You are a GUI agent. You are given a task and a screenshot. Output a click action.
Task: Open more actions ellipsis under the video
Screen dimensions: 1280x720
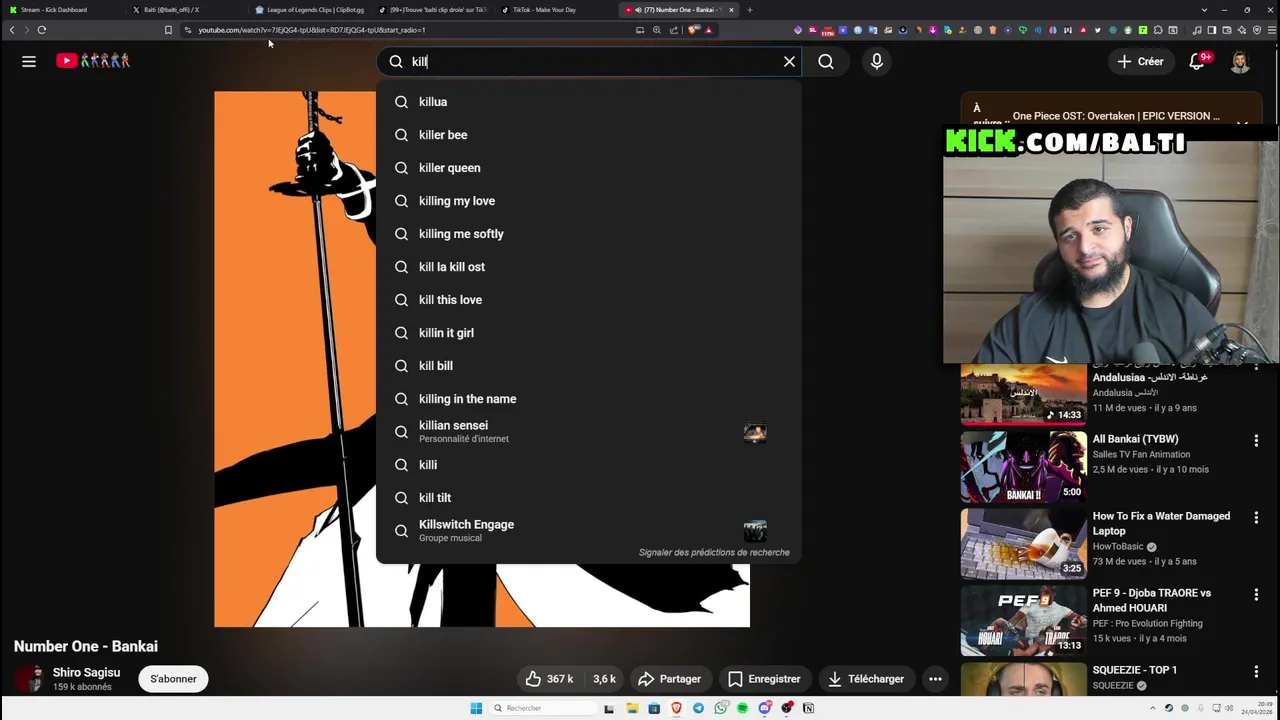(x=935, y=679)
